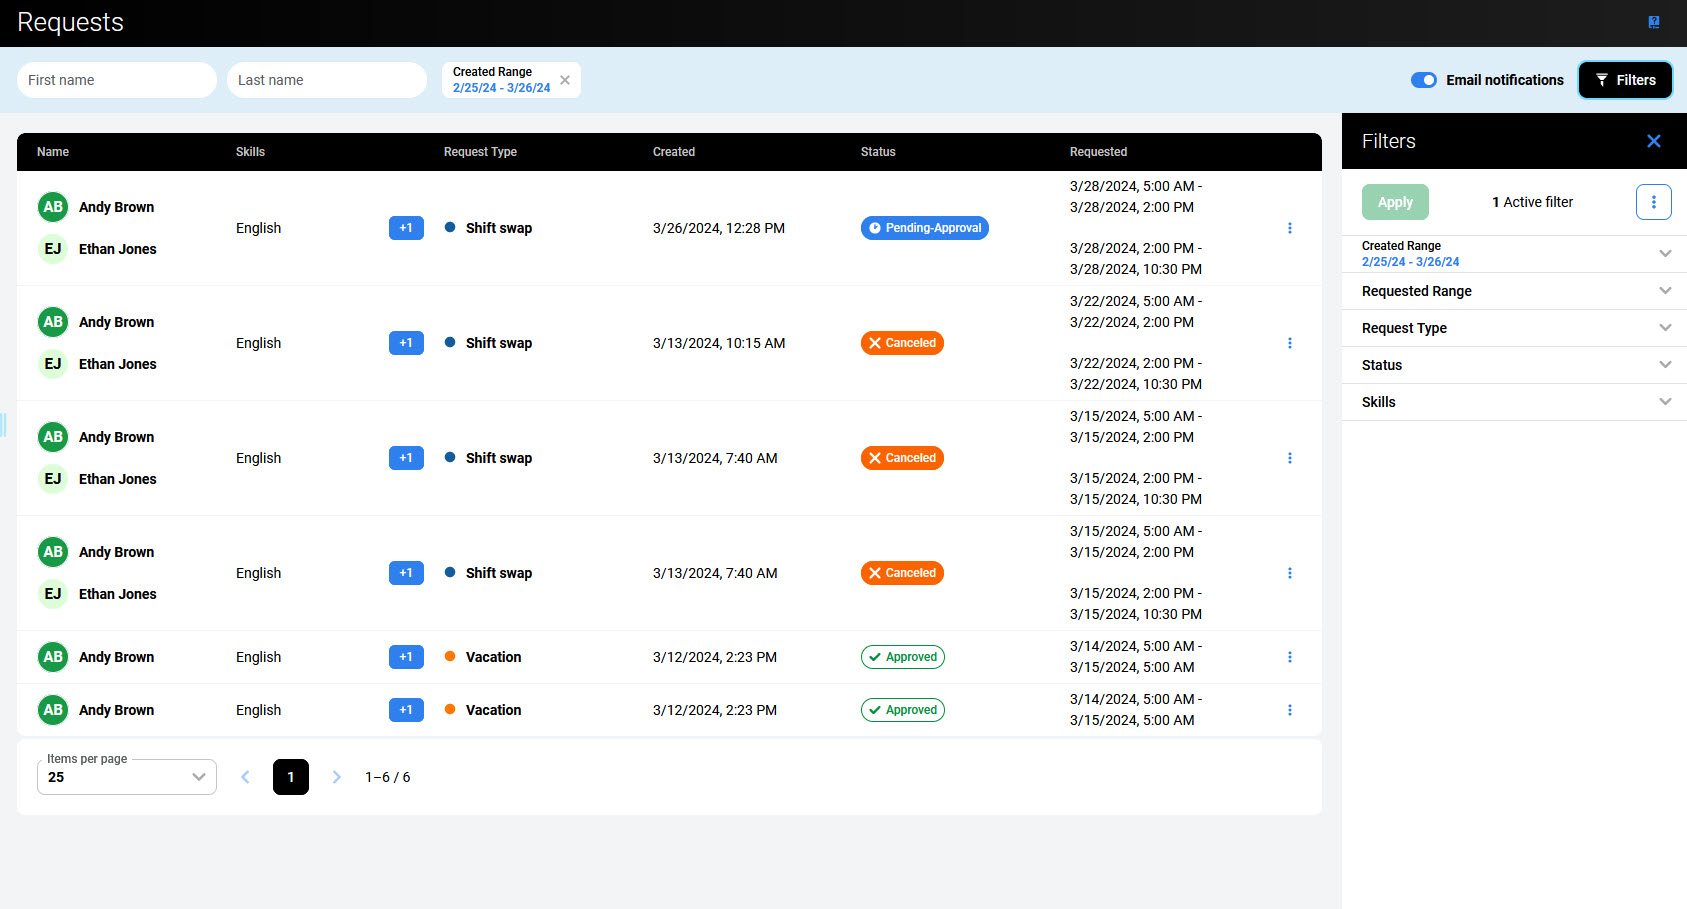Sort by the Request Type column header
The image size is (1687, 909).
[x=480, y=152]
